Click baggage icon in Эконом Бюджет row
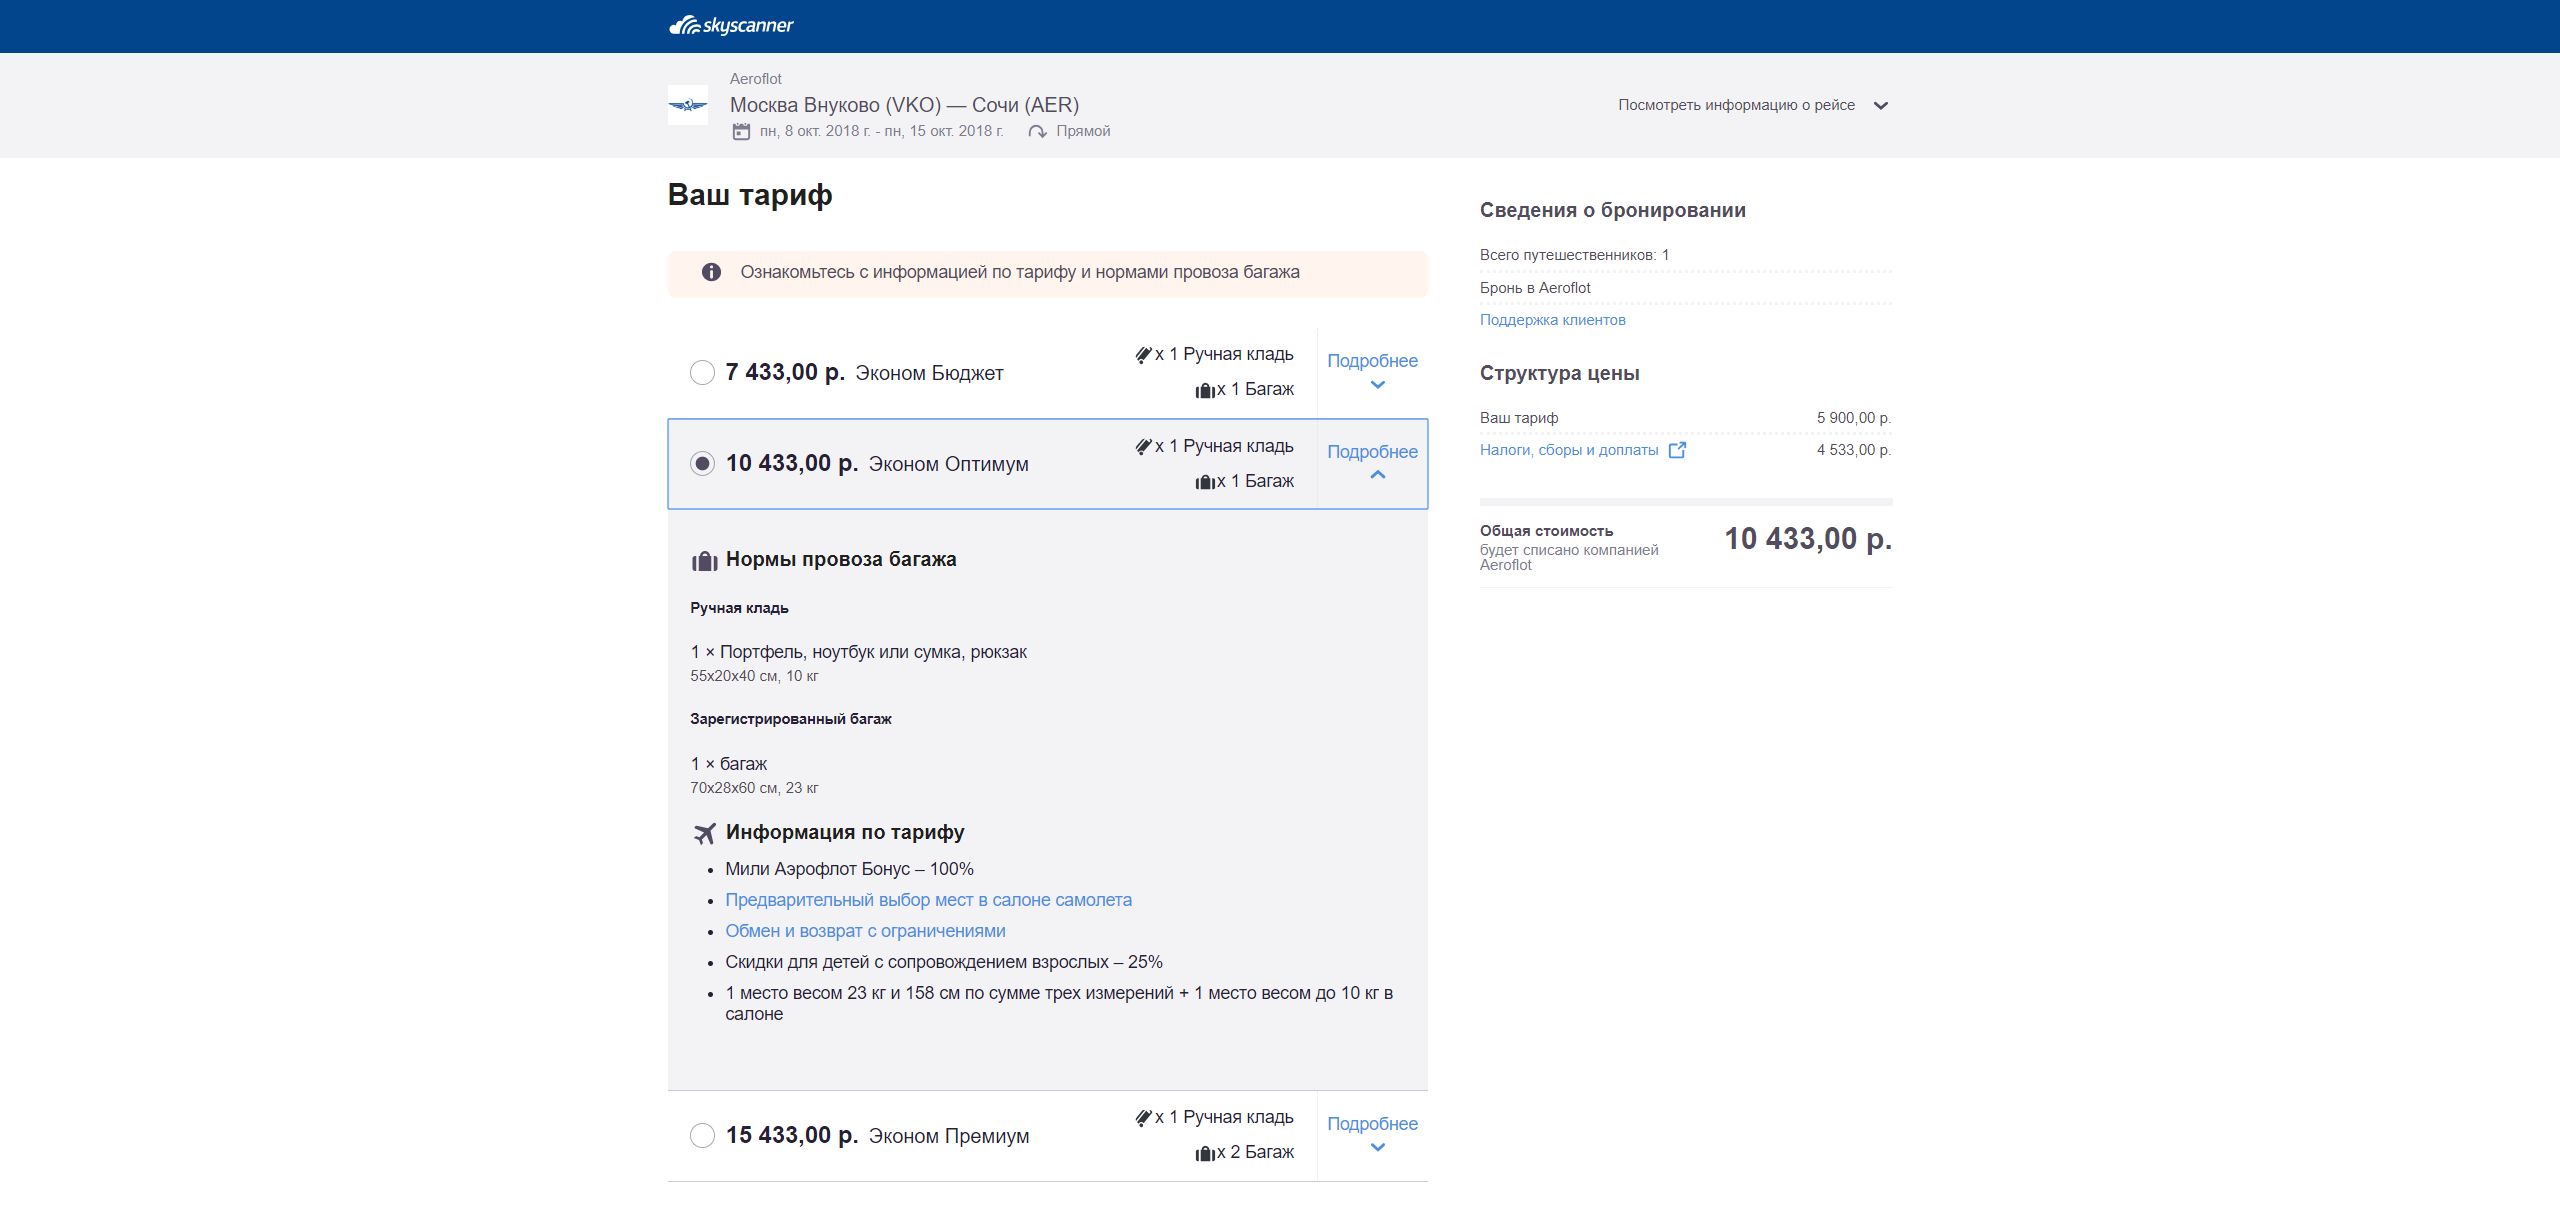This screenshot has width=2560, height=1209. 1205,390
